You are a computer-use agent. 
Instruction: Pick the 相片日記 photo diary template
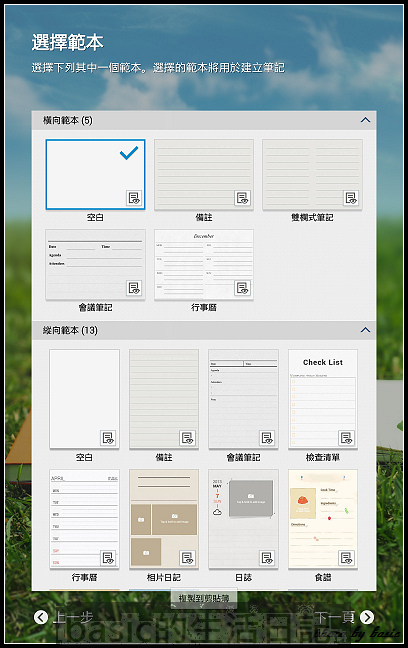[164, 519]
